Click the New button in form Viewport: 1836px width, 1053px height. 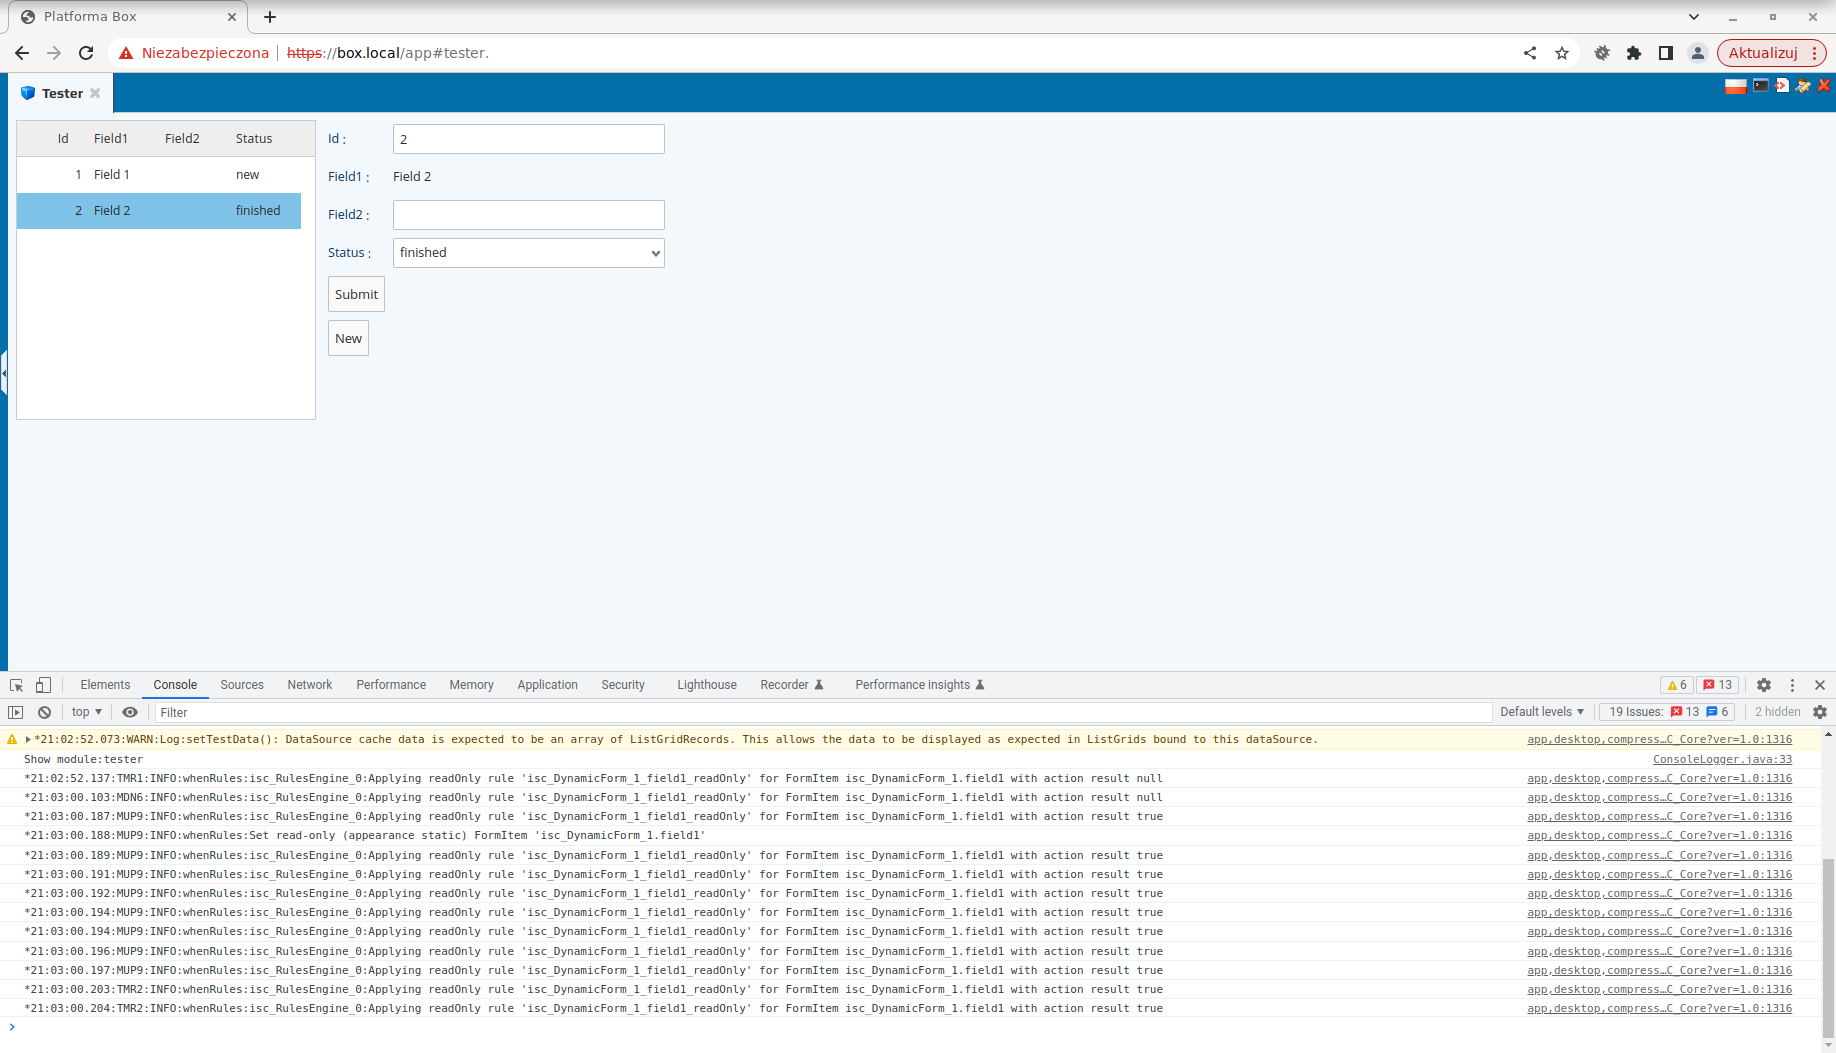tap(348, 338)
